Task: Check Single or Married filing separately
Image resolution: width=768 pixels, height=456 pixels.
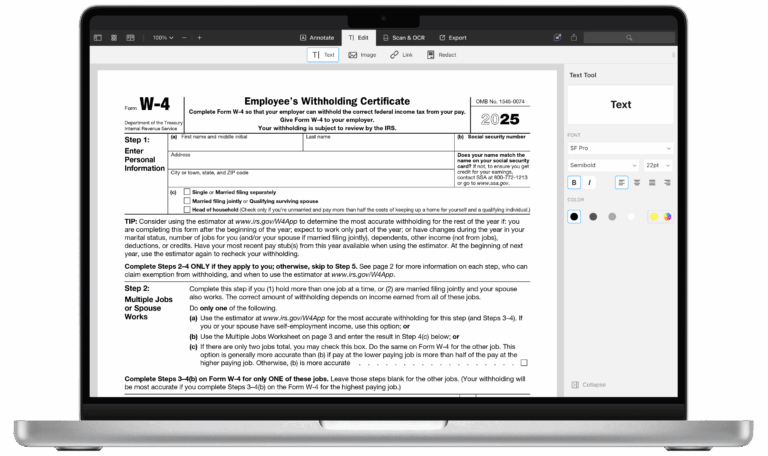Action: 187,192
